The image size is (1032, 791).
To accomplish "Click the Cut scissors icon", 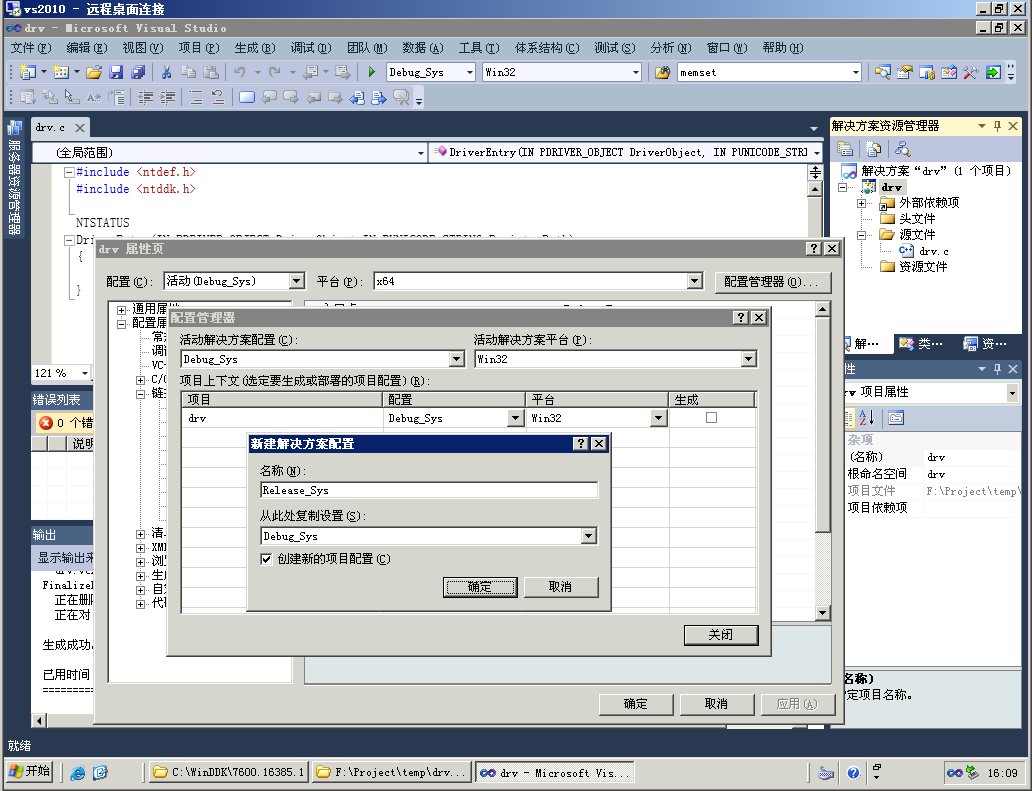I will (x=167, y=72).
